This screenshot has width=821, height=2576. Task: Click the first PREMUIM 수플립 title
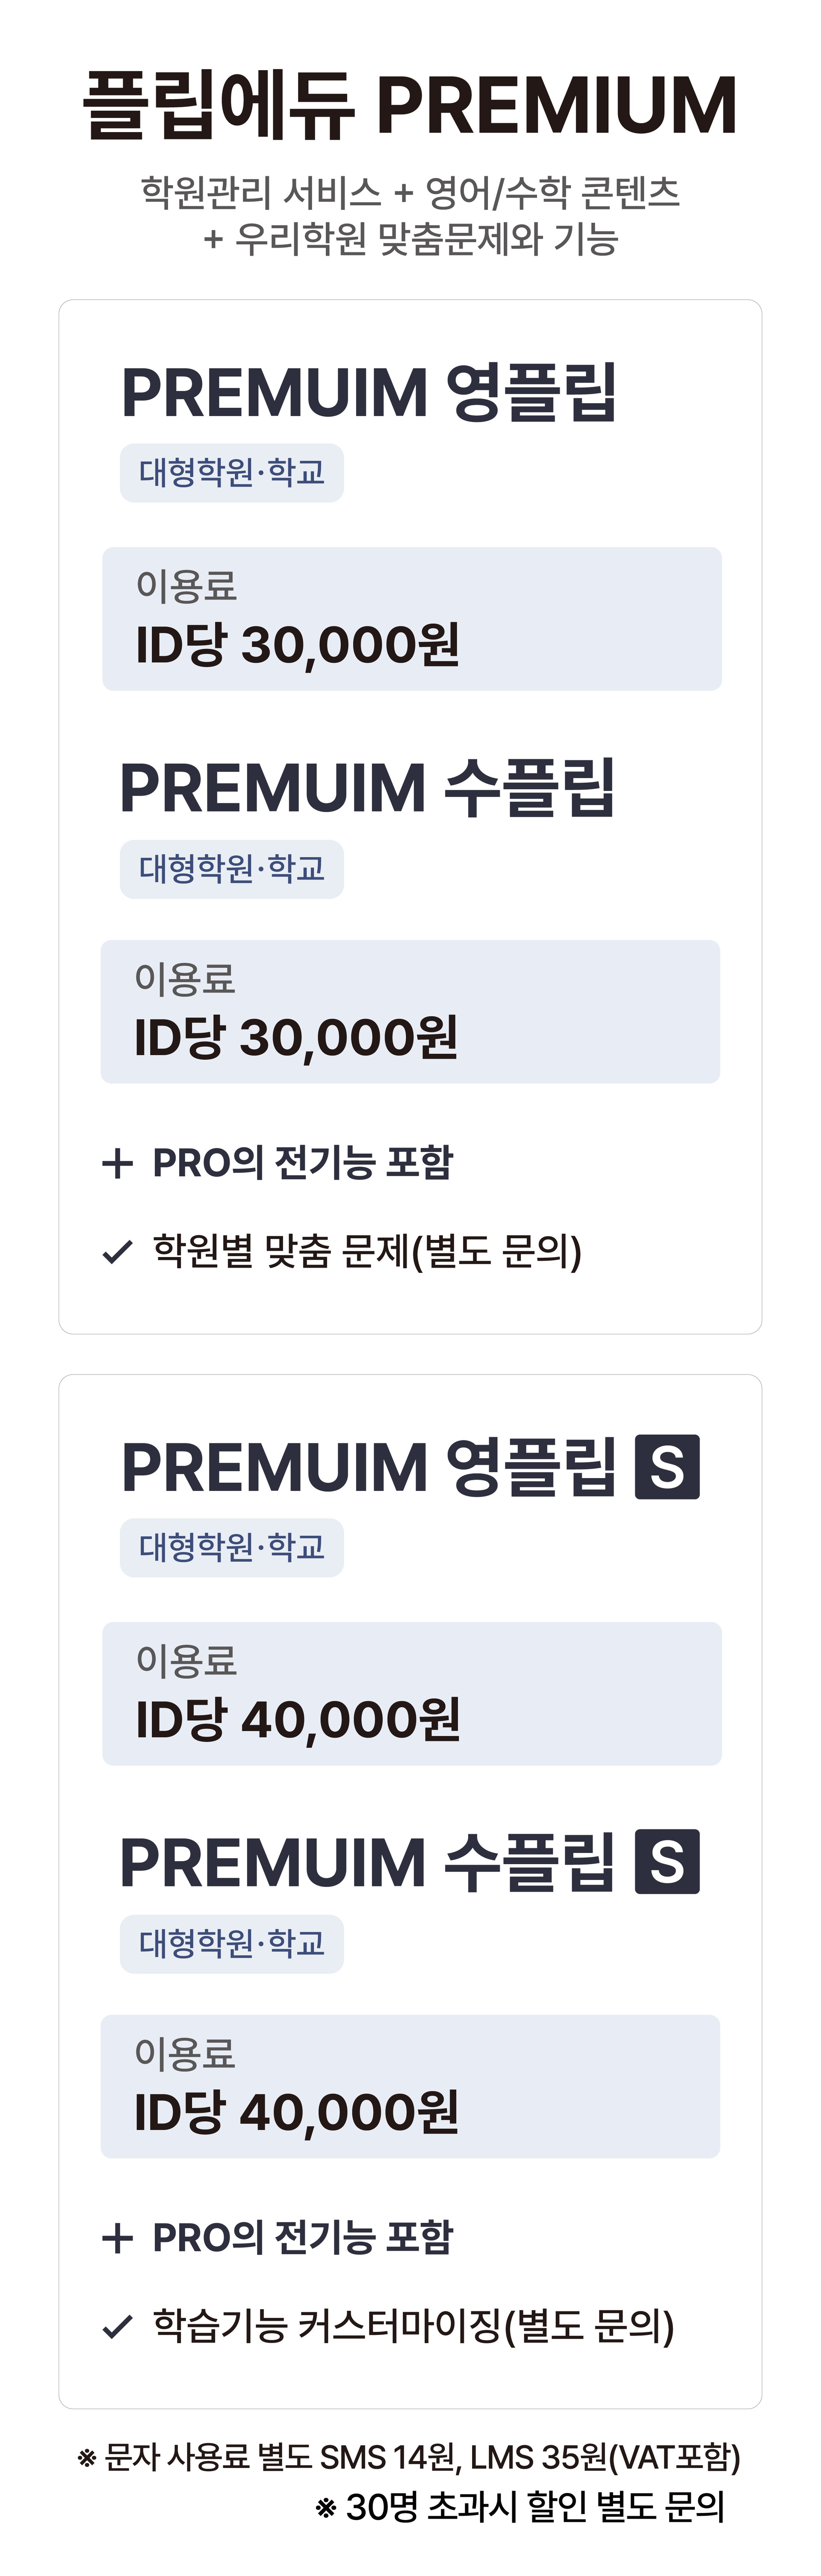coord(367,788)
